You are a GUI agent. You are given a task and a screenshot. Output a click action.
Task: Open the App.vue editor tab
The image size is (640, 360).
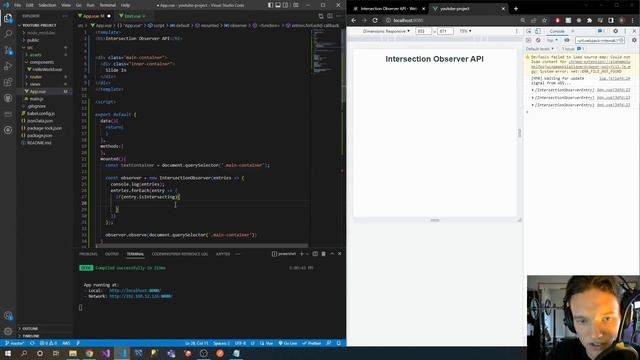(x=95, y=16)
